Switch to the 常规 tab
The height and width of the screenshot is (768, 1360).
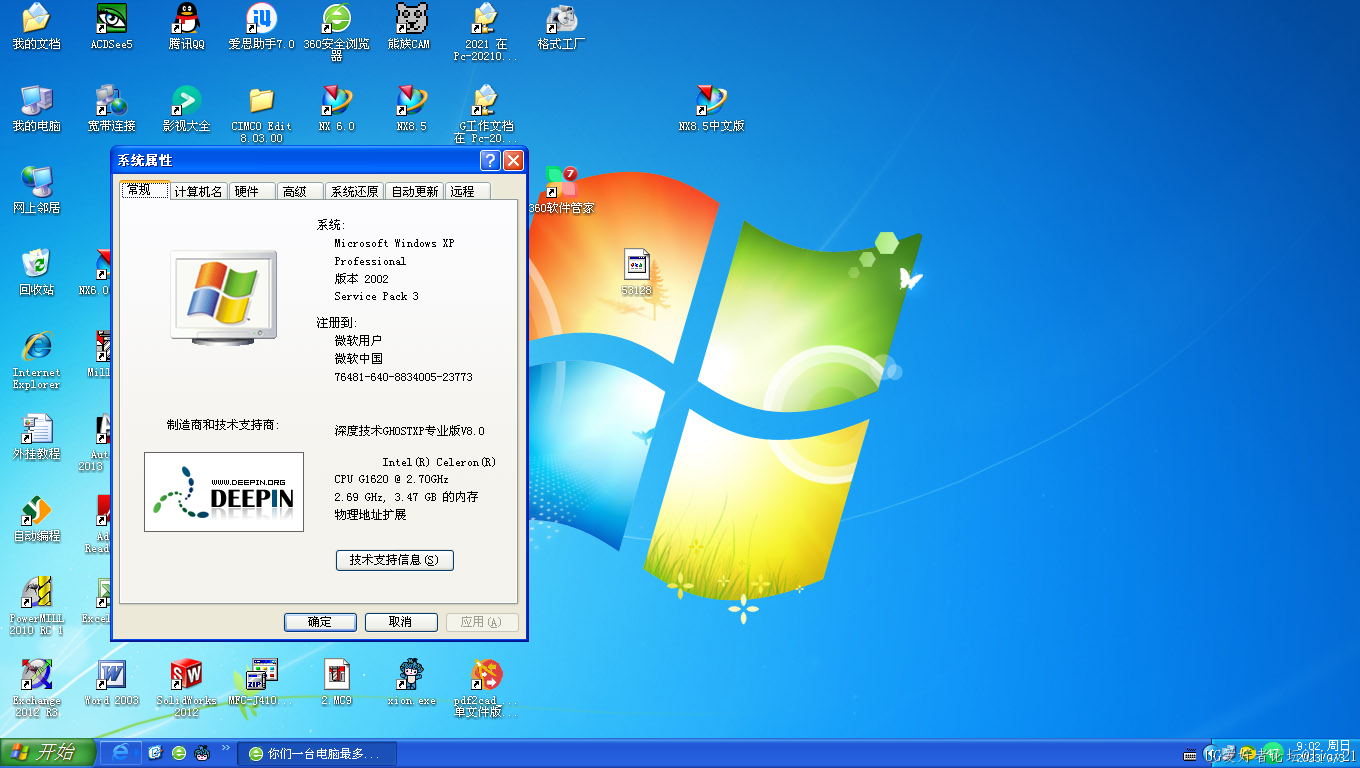(146, 190)
